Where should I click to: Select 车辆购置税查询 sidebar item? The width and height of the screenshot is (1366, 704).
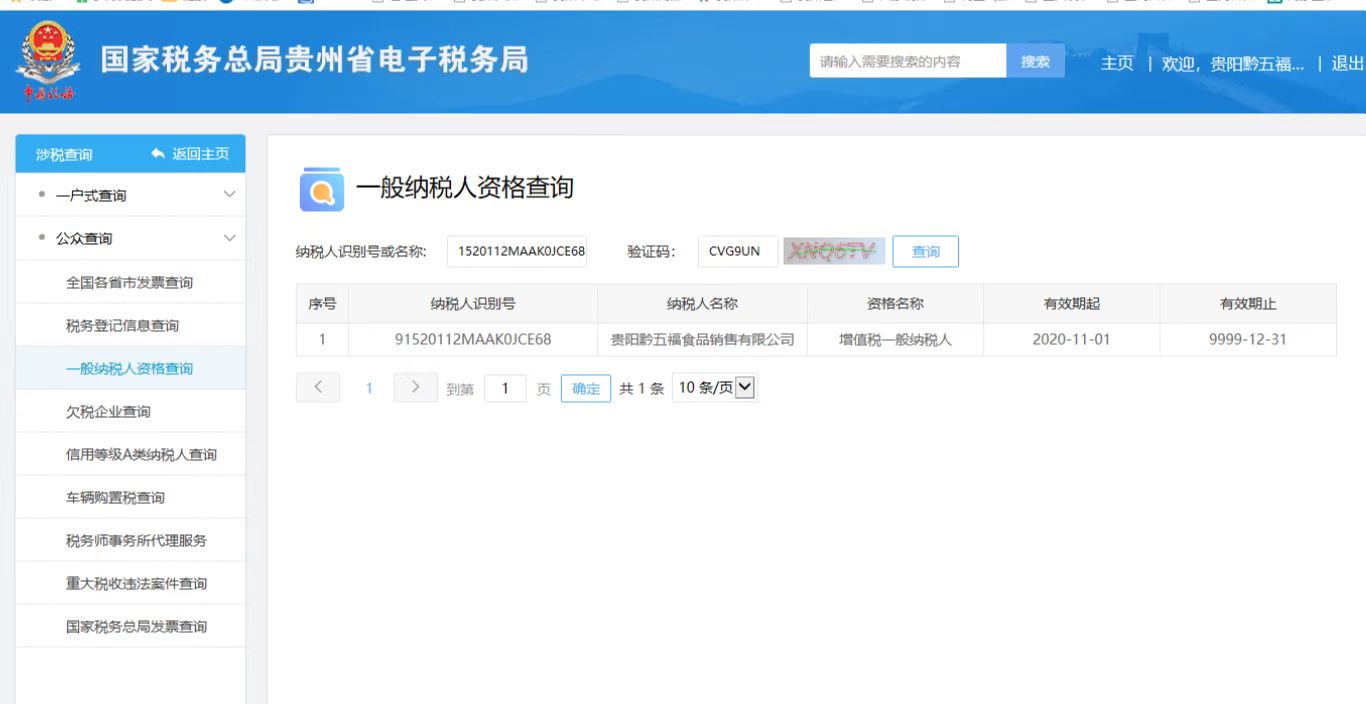click(115, 498)
